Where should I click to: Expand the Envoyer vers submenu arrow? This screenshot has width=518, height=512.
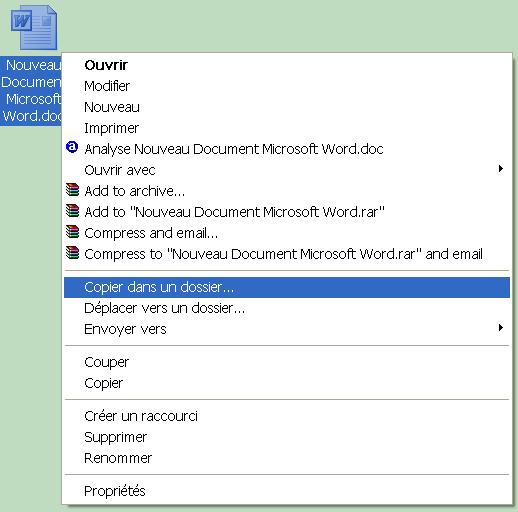[501, 328]
